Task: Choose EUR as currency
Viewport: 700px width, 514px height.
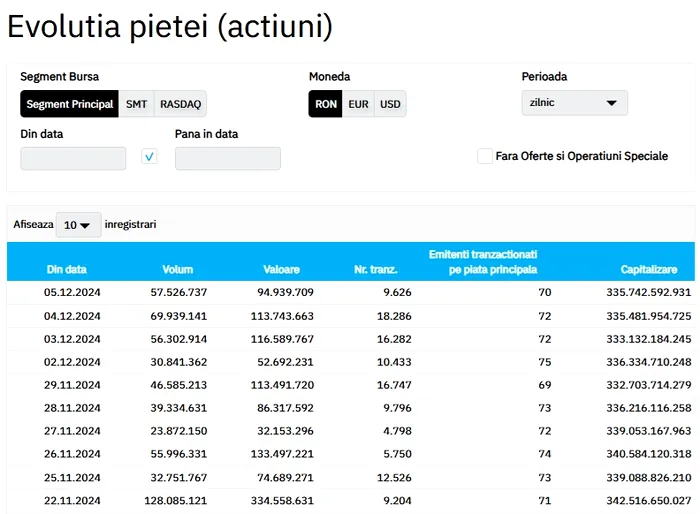Action: tap(358, 104)
